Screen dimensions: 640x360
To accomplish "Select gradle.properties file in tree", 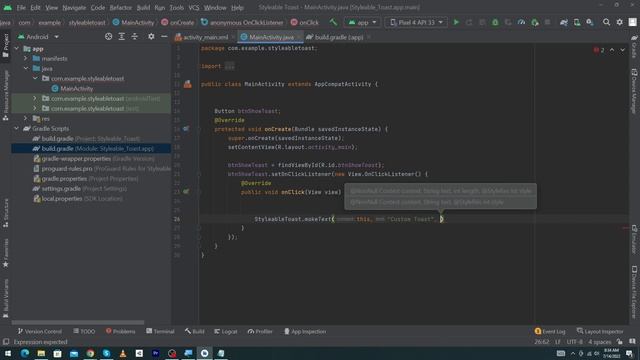I will pyautogui.click(x=85, y=179).
